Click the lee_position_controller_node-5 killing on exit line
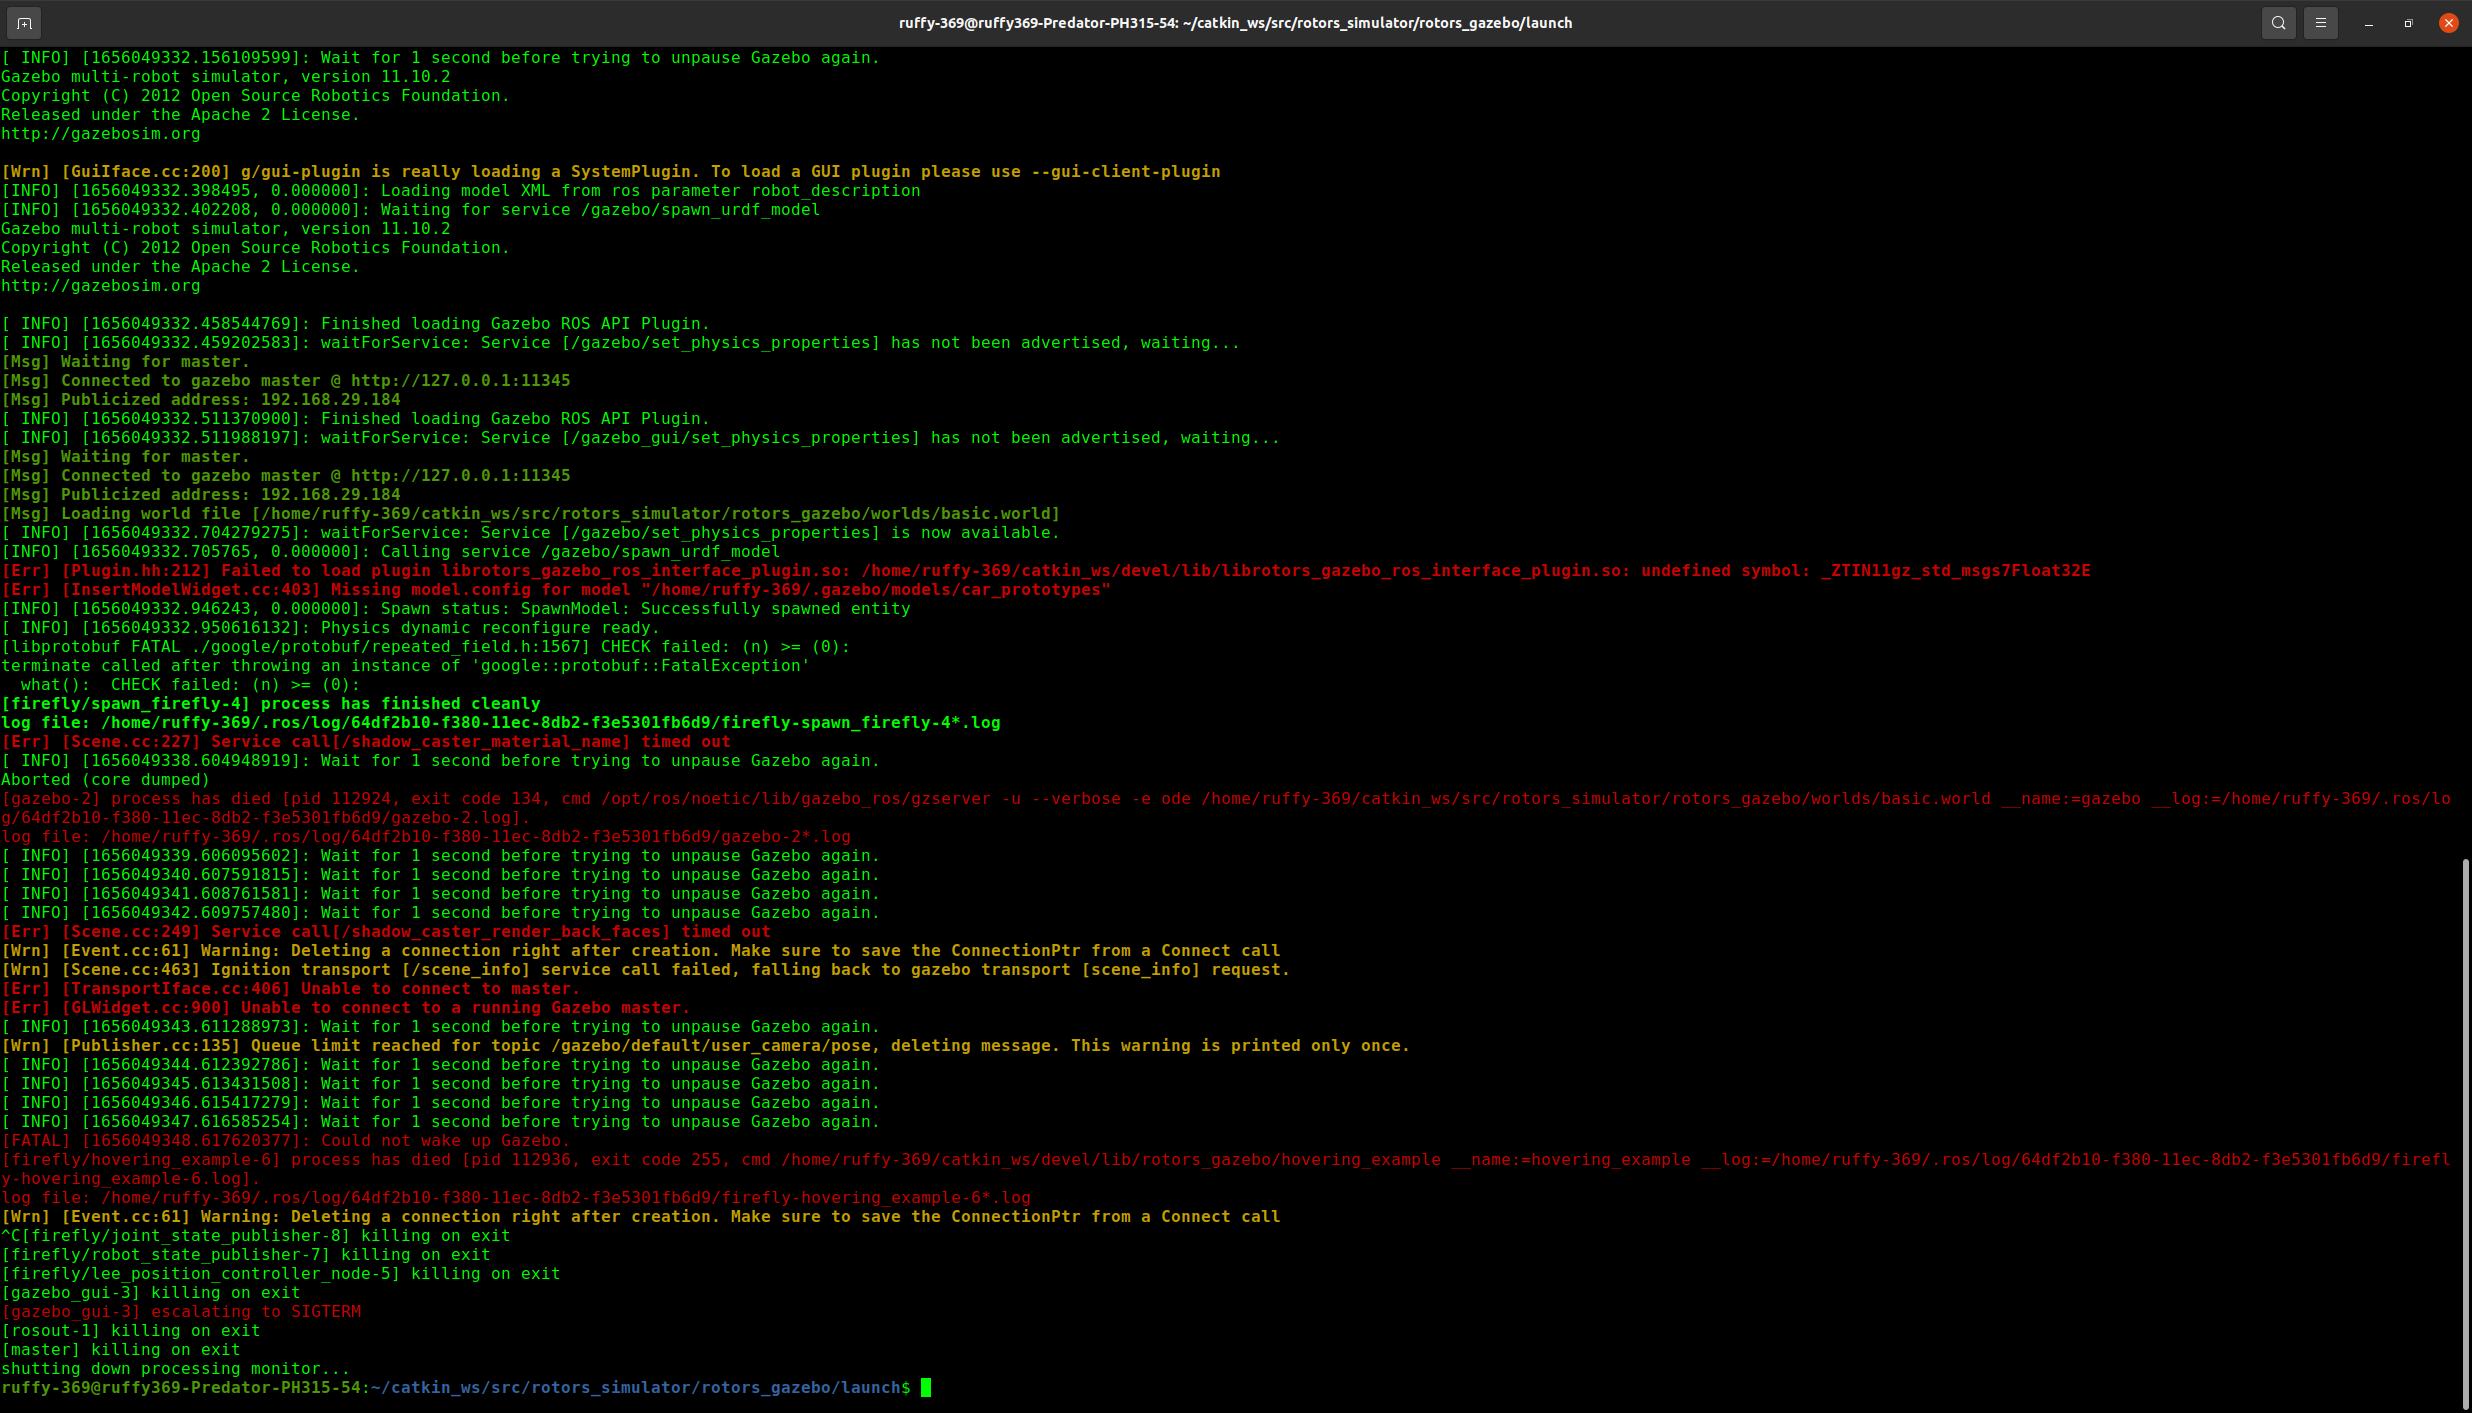The height and width of the screenshot is (1413, 2472). [280, 1274]
